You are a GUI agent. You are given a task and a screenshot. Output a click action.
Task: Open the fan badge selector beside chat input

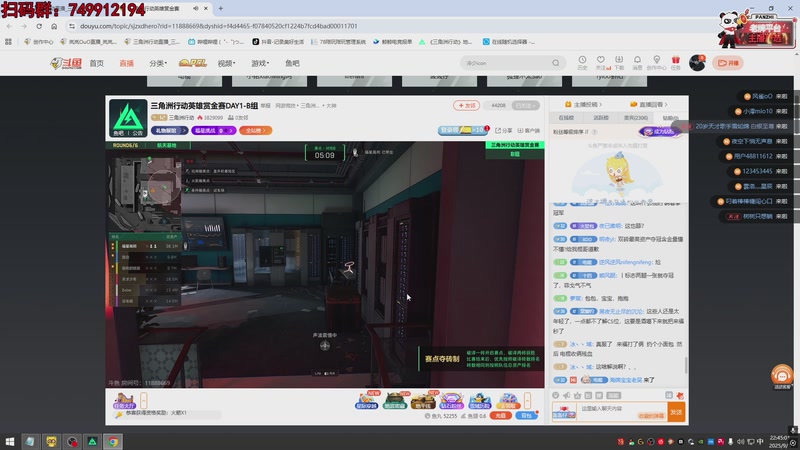tap(564, 412)
